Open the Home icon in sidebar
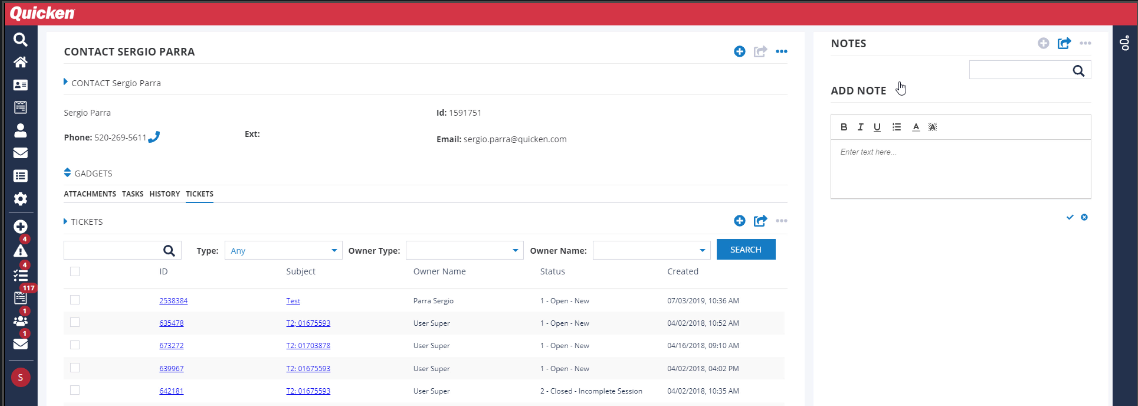Image resolution: width=1138 pixels, height=406 pixels. [19, 62]
